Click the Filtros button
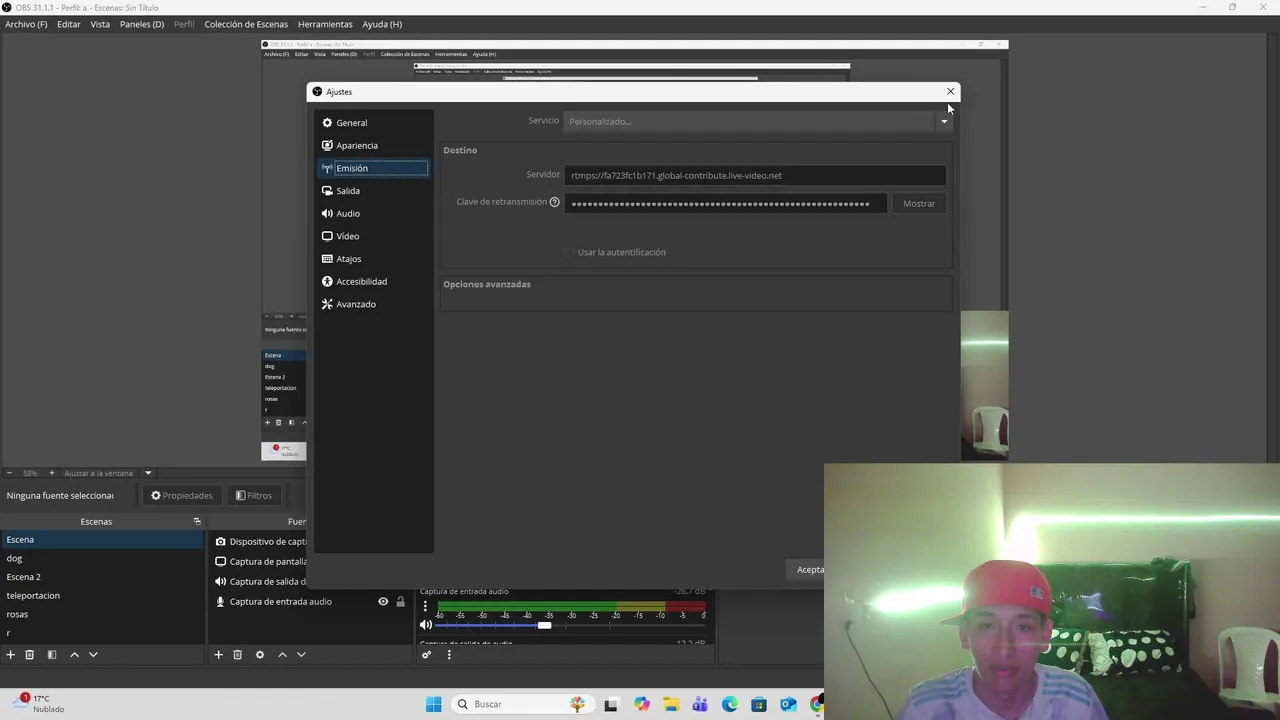Image resolution: width=1280 pixels, height=720 pixels. point(254,496)
